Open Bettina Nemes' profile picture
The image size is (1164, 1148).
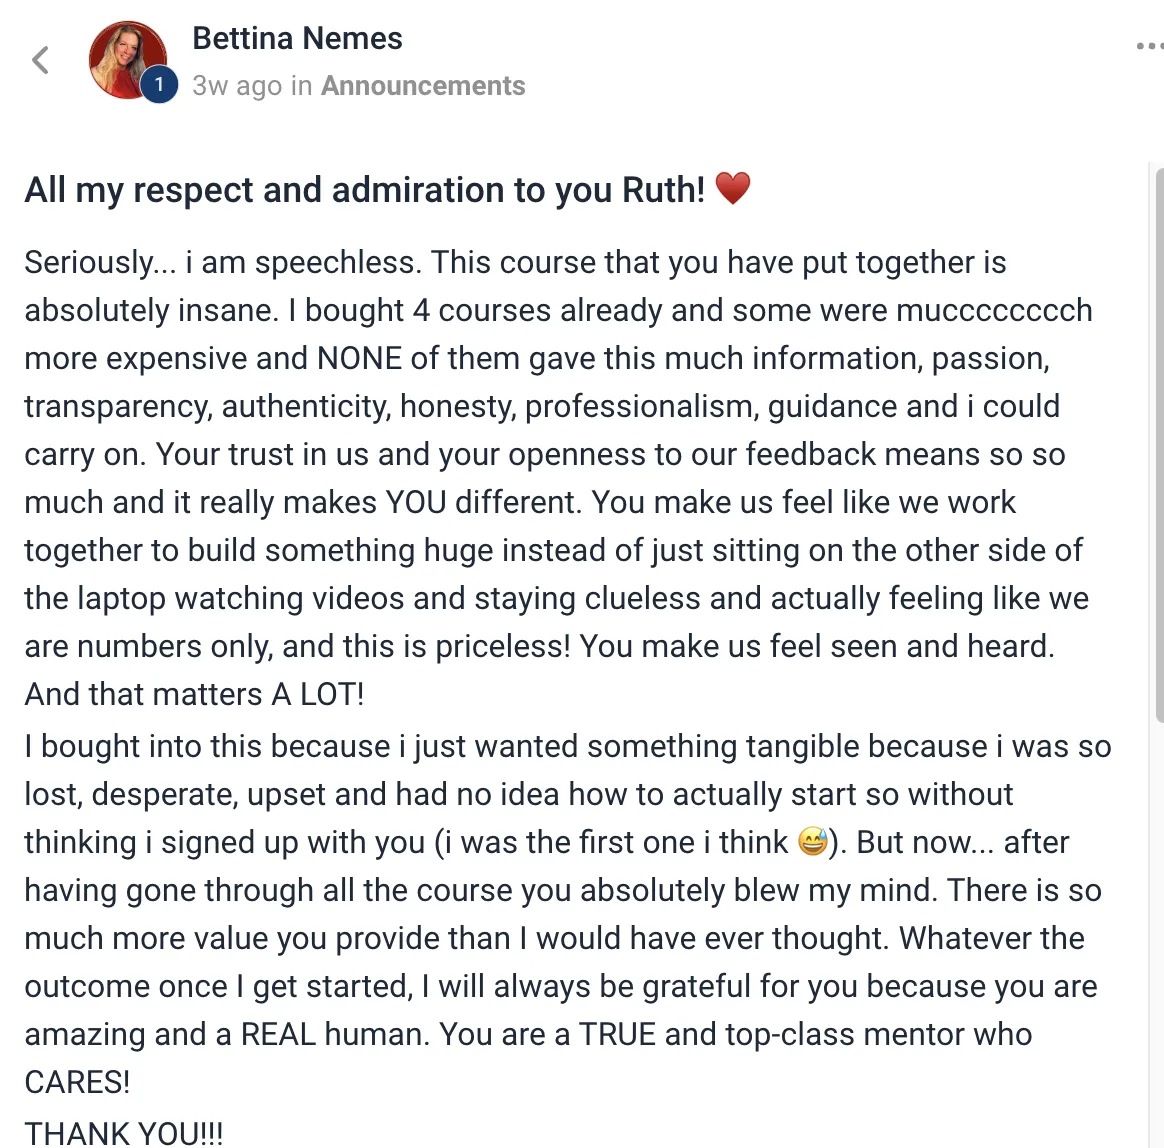coord(128,59)
